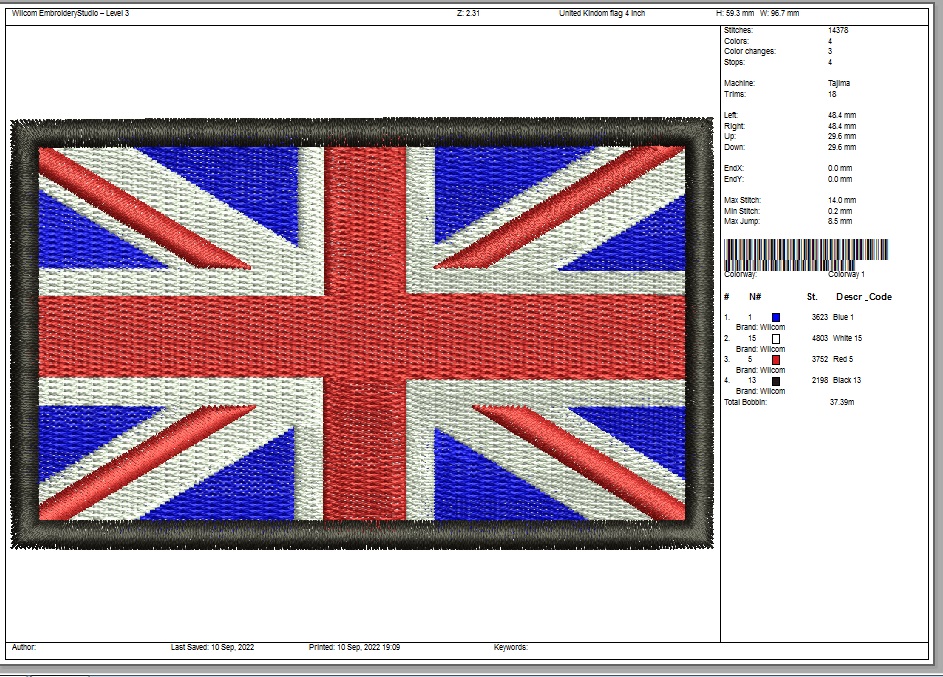Click the zoom factor Z: 2.31 text

(x=467, y=13)
